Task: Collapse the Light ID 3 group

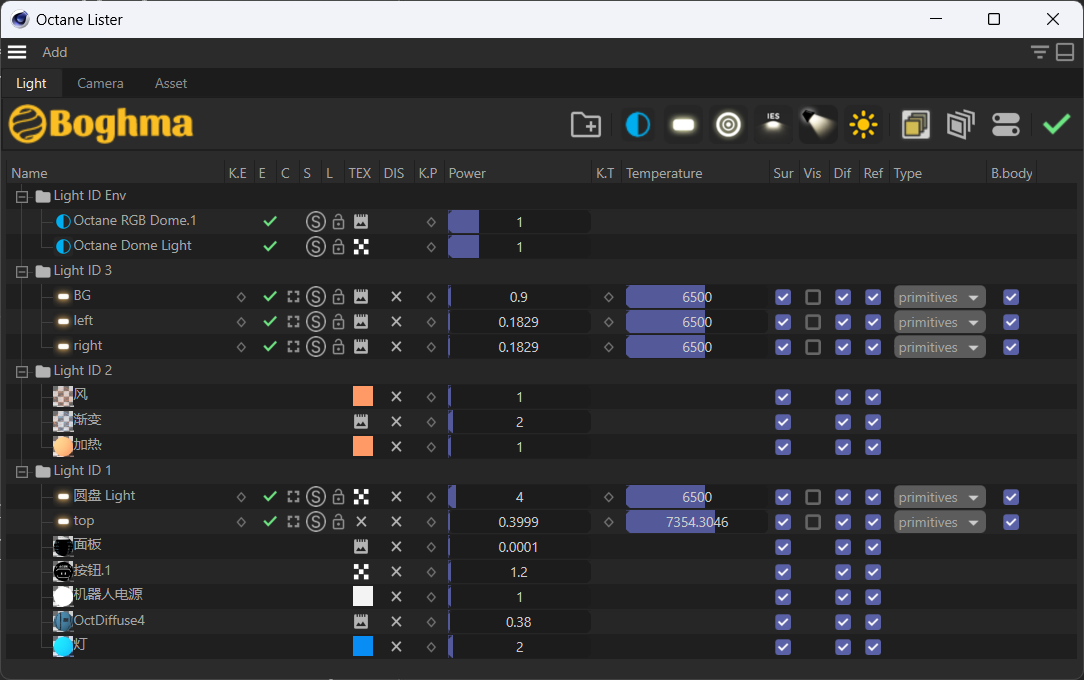Action: (22, 272)
